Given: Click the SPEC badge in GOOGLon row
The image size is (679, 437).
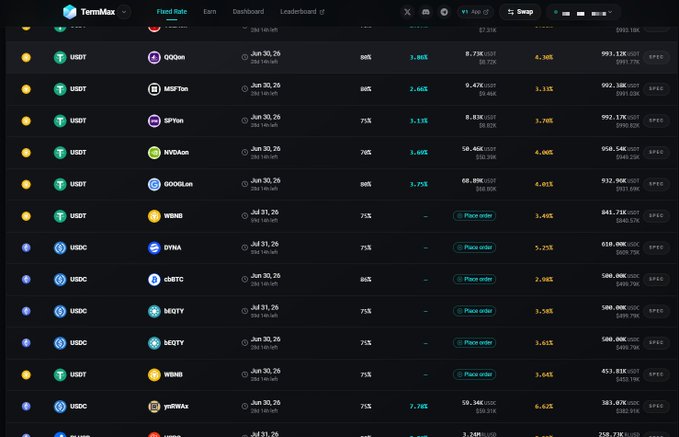Looking at the screenshot, I should click(656, 184).
